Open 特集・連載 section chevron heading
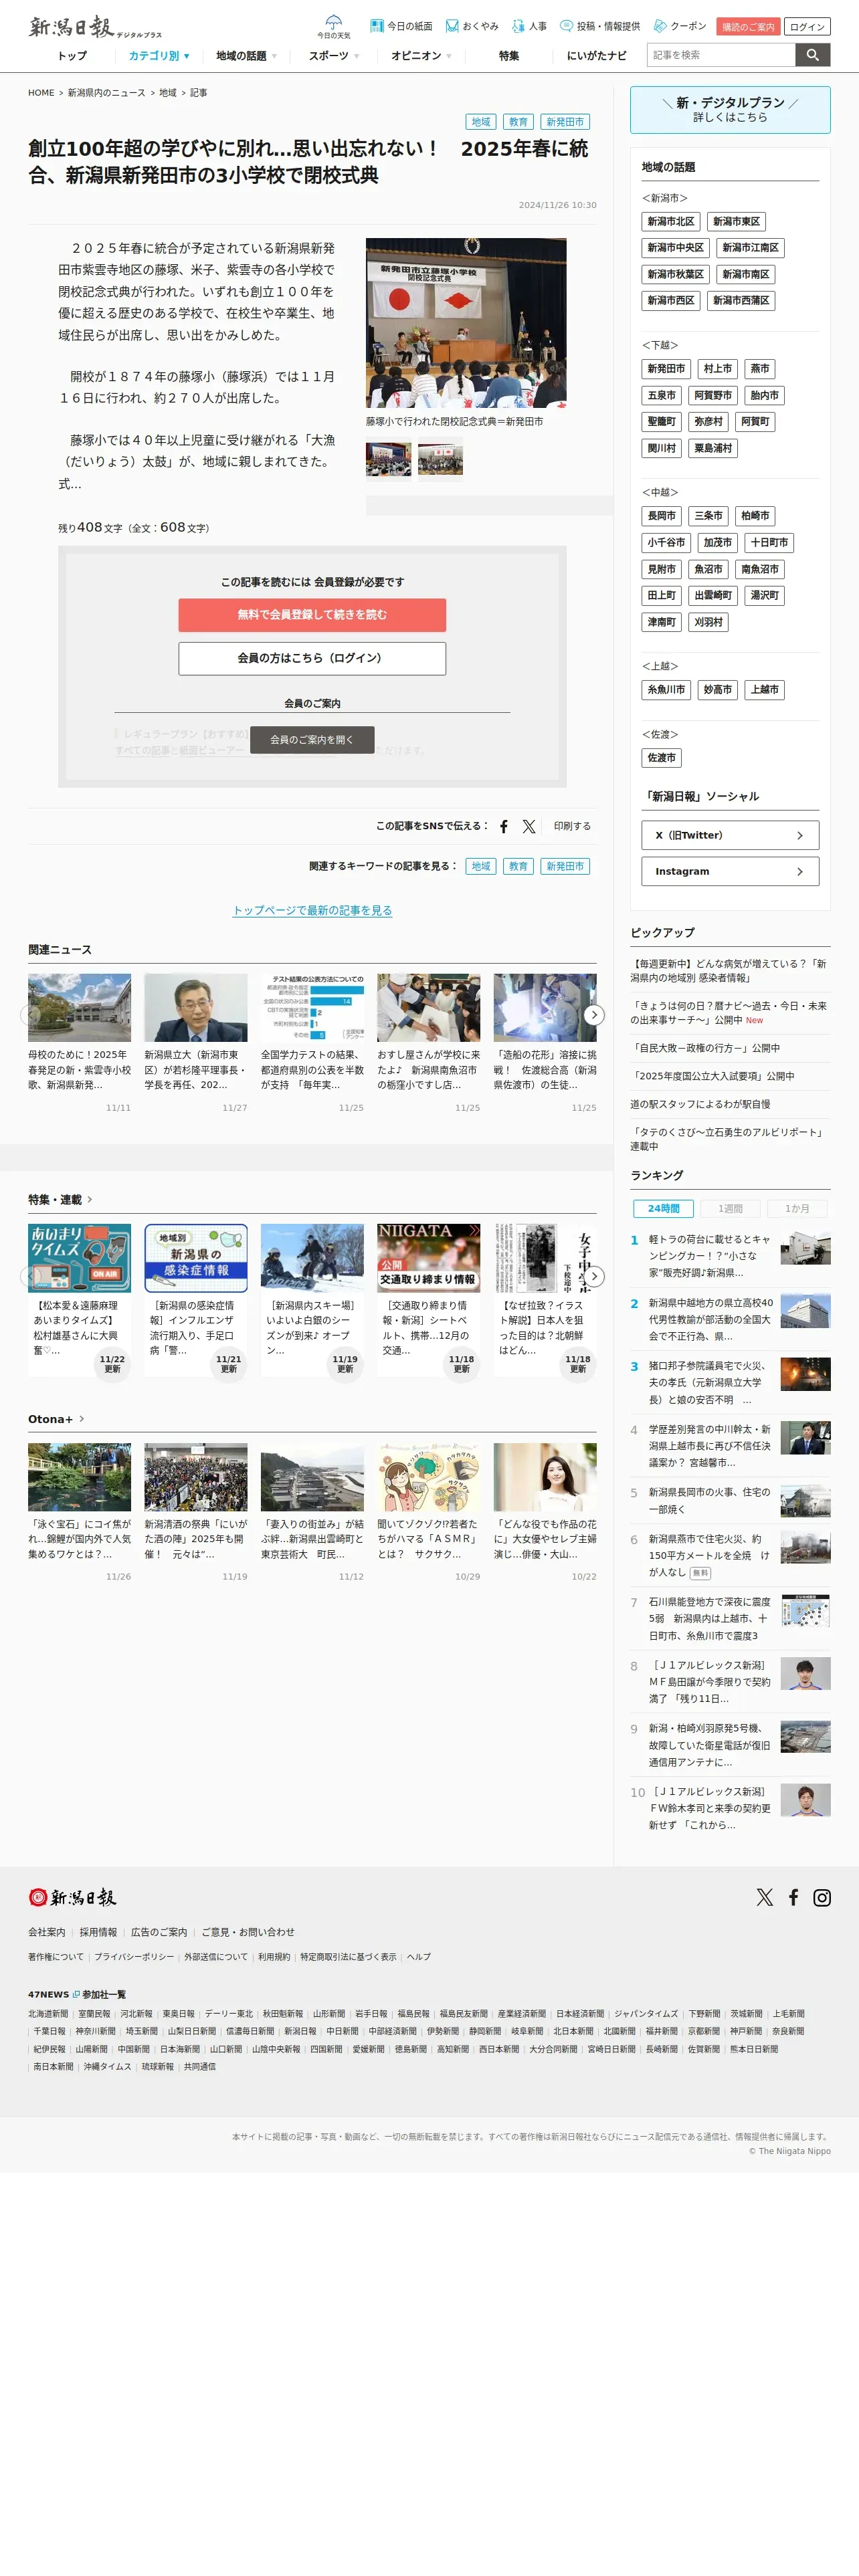 (60, 1199)
